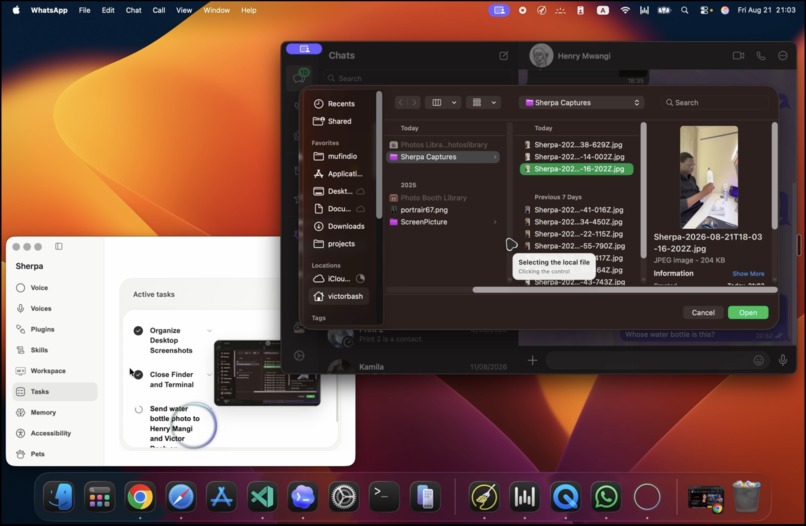Launch Safari from the Dock
This screenshot has width=806, height=526.
click(180, 497)
